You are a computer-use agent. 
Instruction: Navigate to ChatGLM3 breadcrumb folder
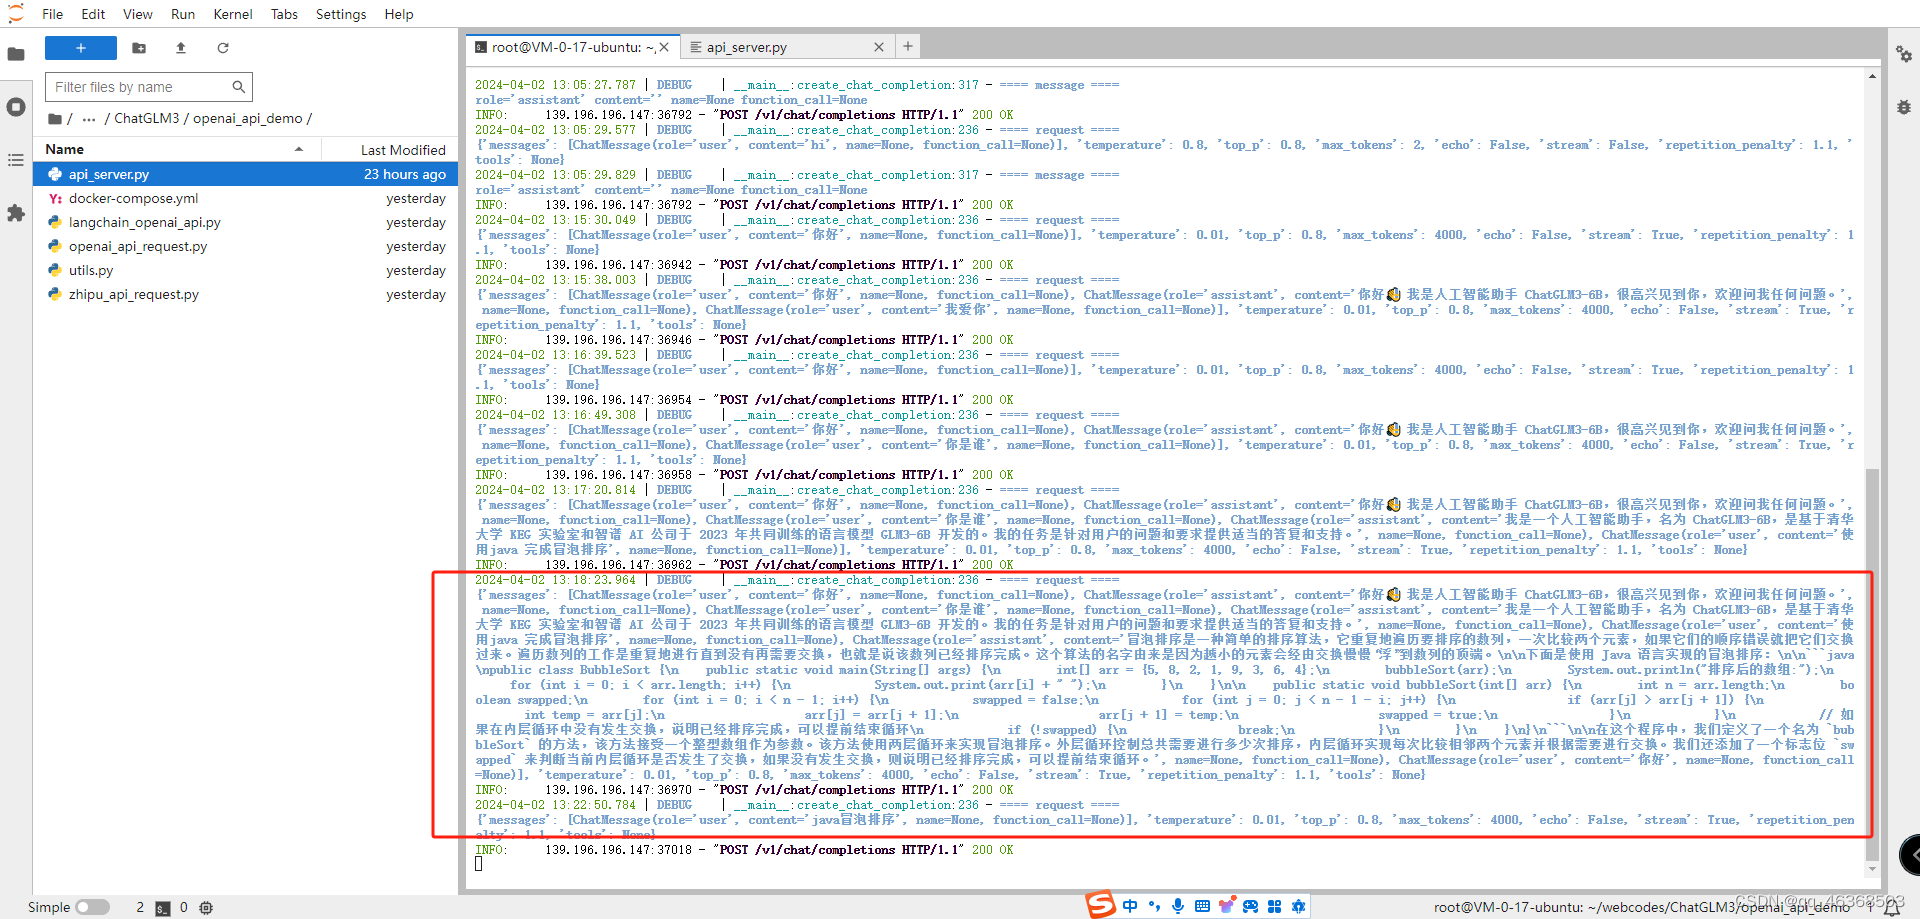[146, 118]
